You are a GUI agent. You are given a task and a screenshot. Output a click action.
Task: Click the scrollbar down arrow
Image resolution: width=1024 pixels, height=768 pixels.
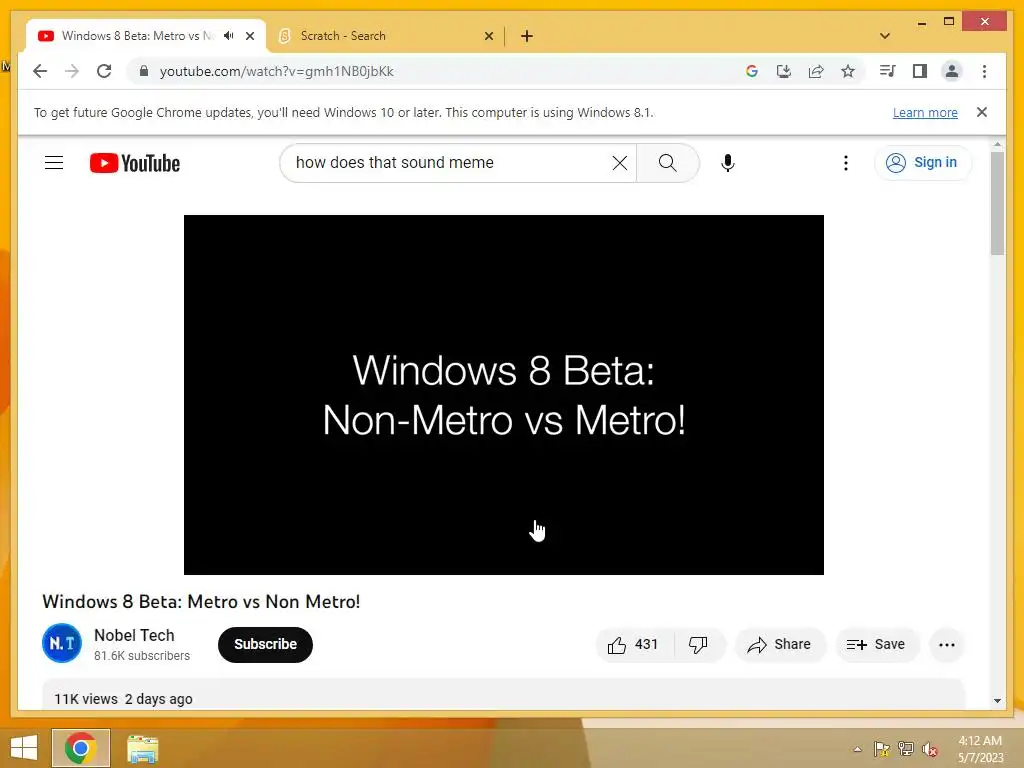click(997, 701)
